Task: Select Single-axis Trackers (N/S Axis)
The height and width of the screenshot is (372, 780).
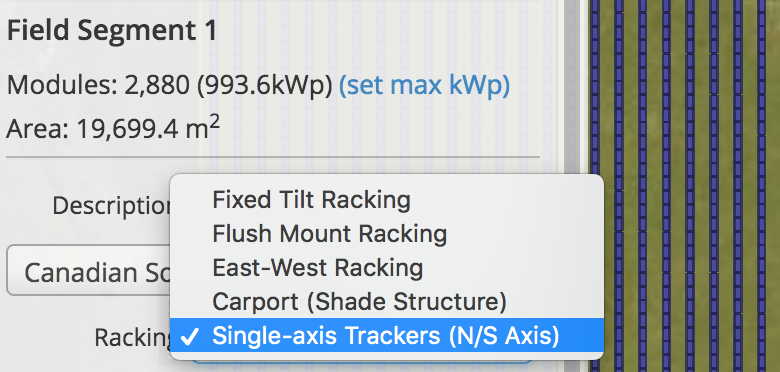Action: pyautogui.click(x=387, y=336)
